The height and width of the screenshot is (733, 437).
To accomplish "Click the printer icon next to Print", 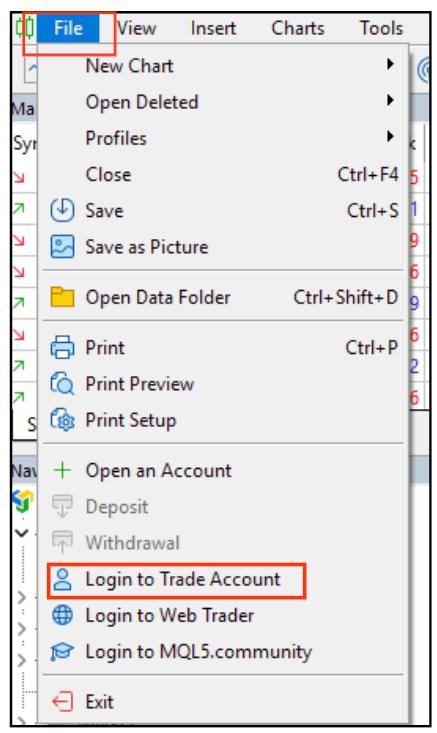I will tap(62, 347).
